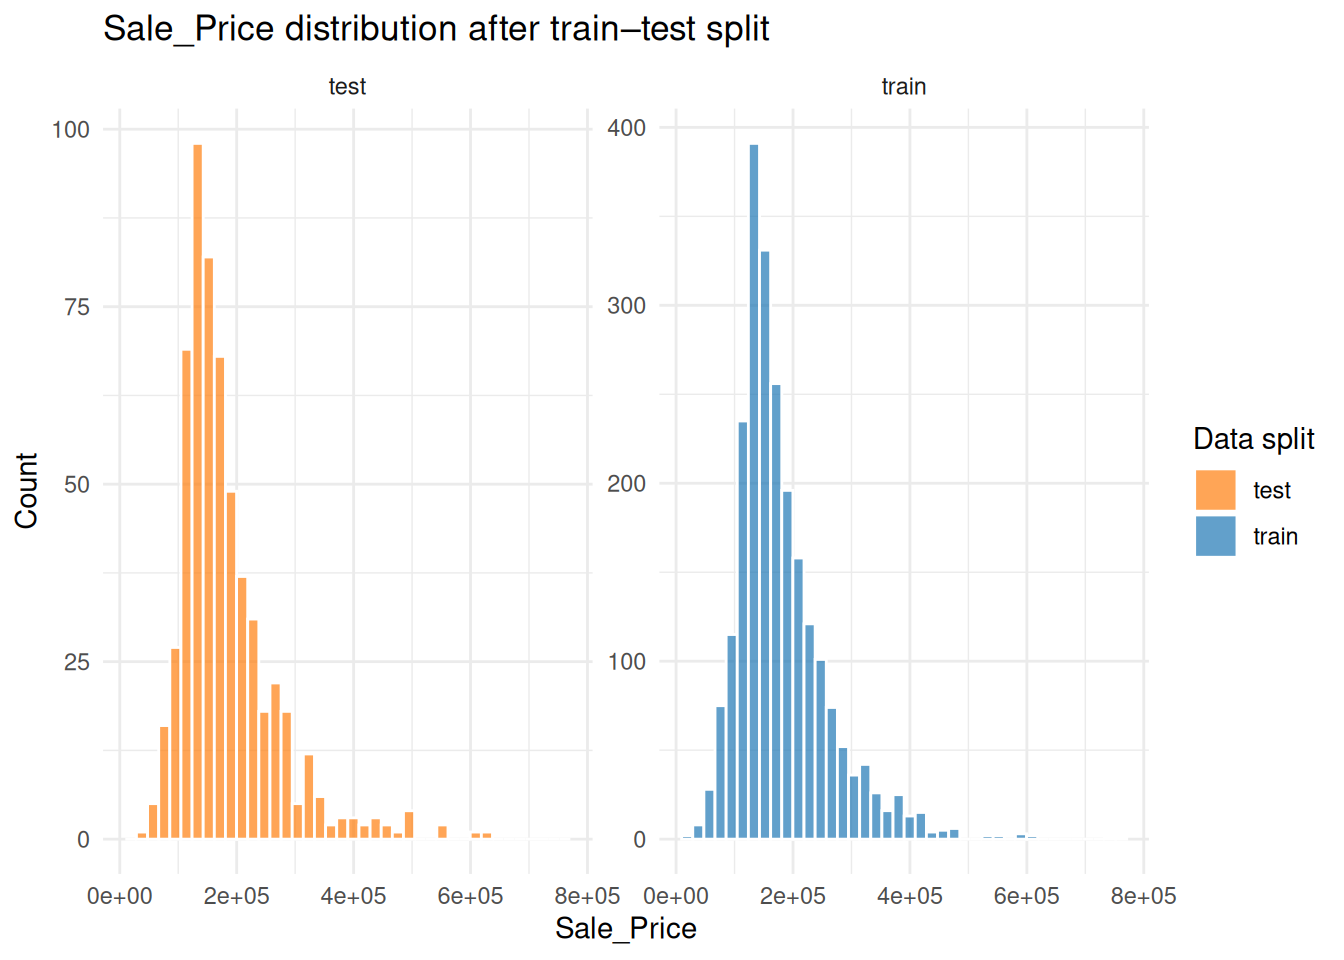Click the tallest blue bar in train panel
The height and width of the screenshot is (960, 1344).
point(754,490)
